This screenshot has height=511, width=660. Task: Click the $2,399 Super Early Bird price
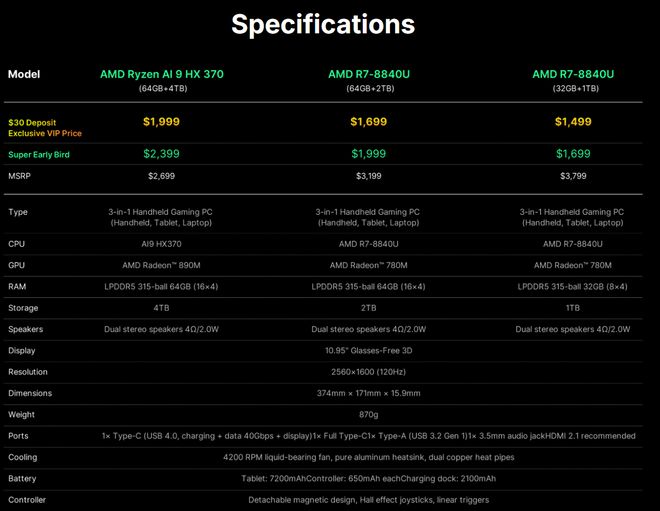pos(161,154)
